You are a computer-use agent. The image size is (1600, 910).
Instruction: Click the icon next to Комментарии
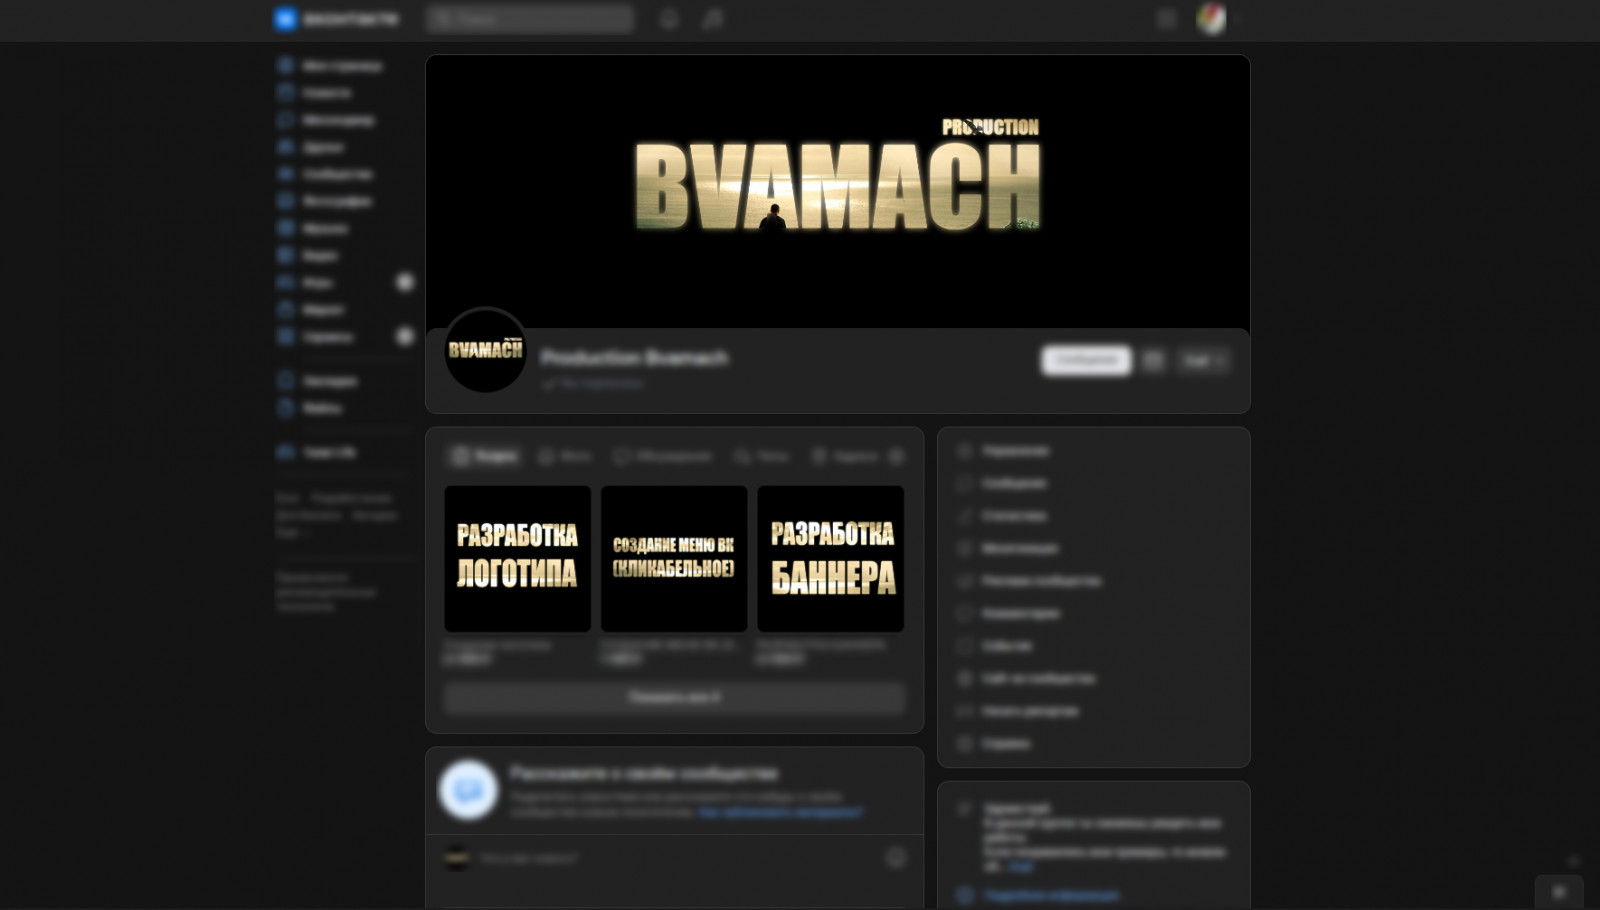click(x=965, y=613)
